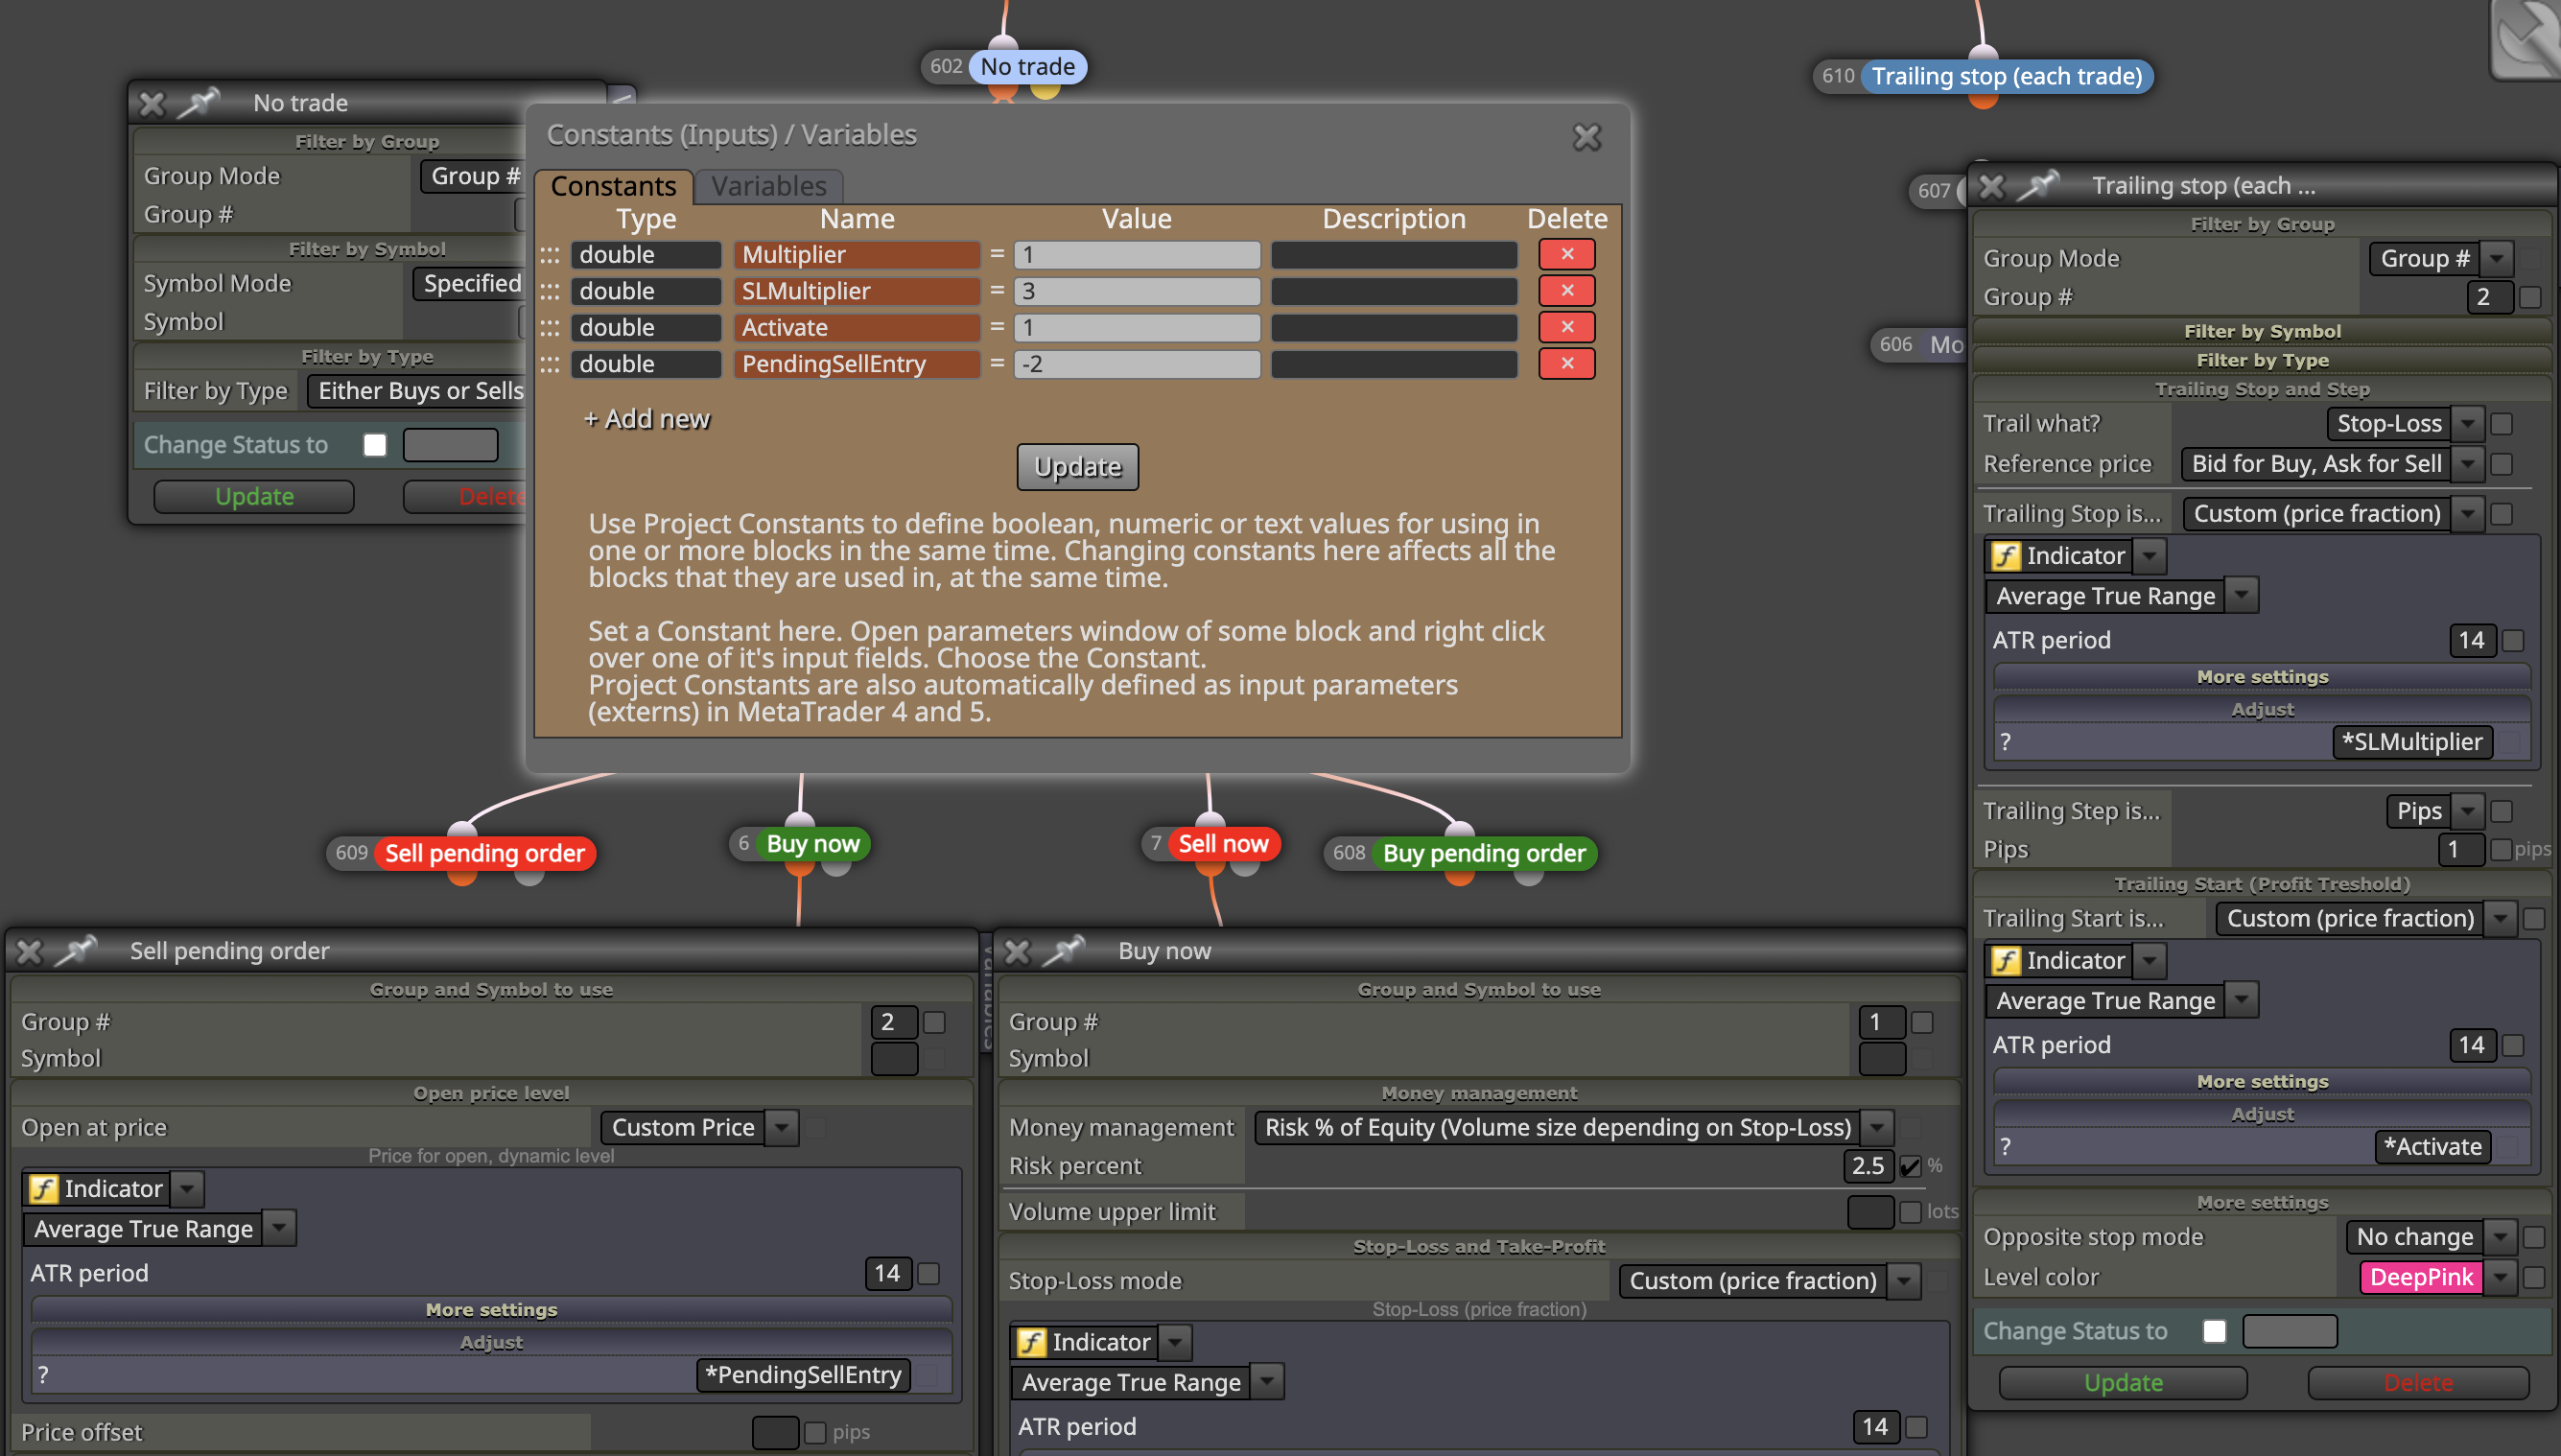This screenshot has width=2561, height=1456.
Task: Toggle Change Status checkbox in Trailing stop
Action: tap(2214, 1331)
